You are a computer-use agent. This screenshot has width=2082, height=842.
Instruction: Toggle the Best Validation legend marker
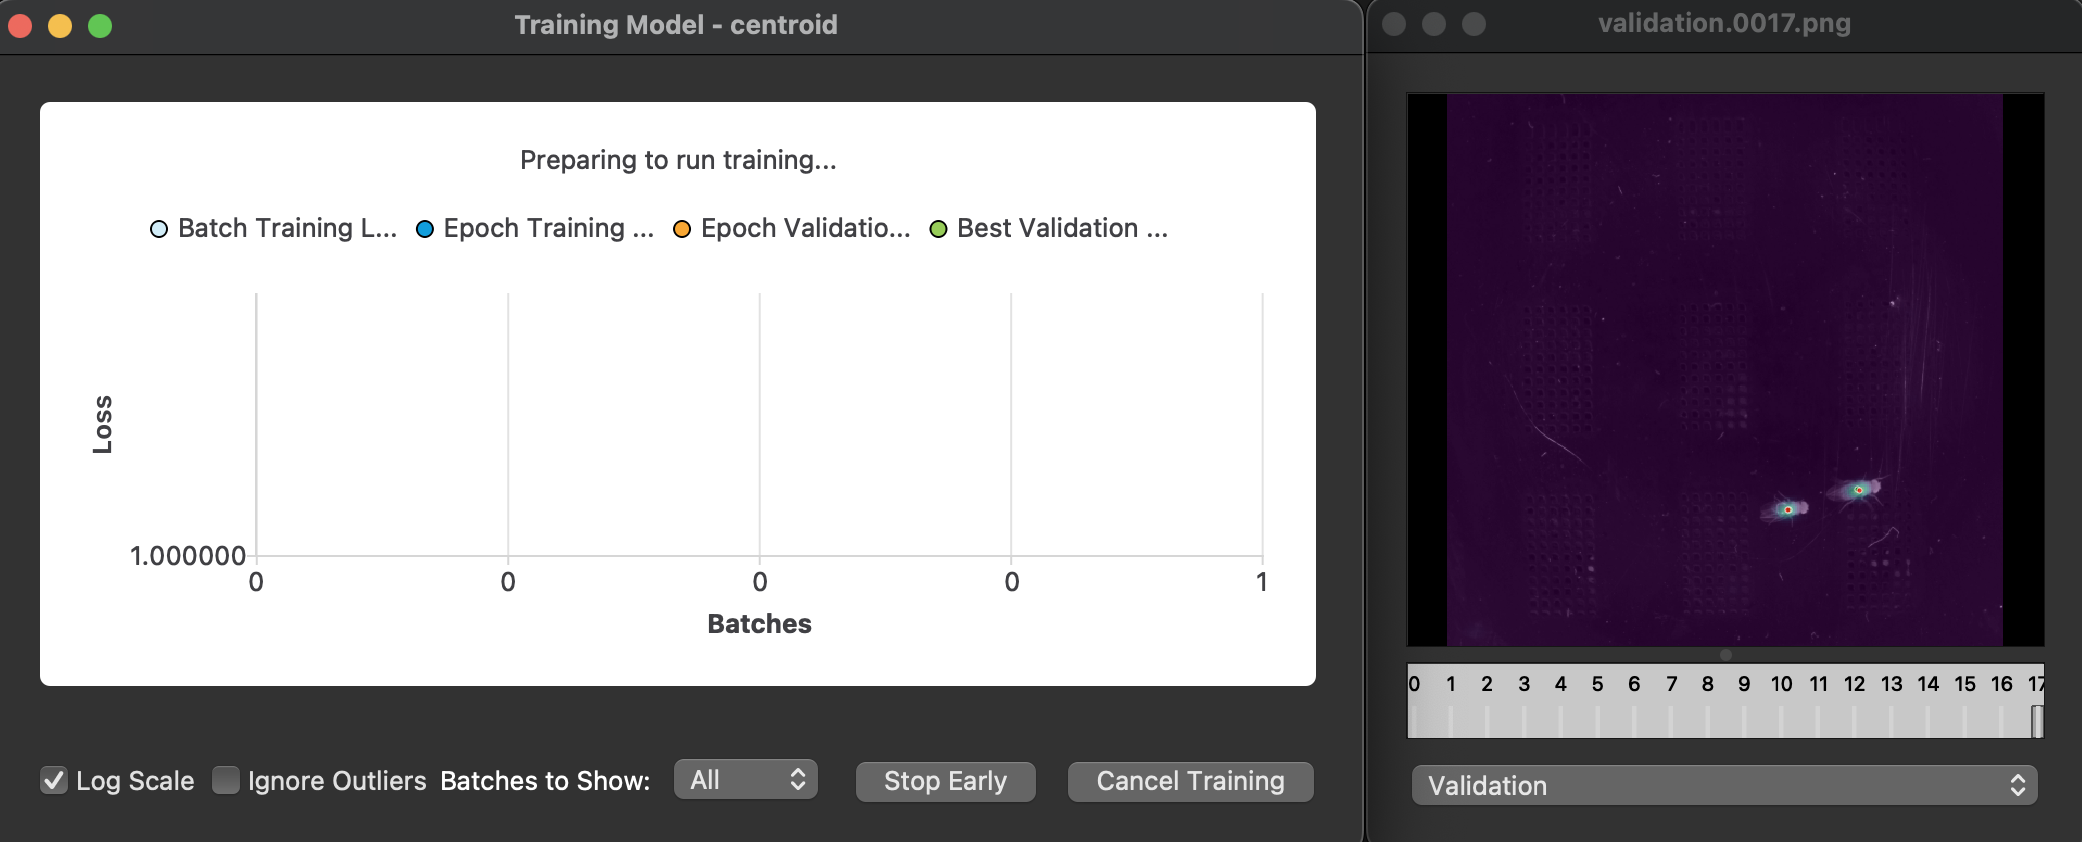tap(937, 228)
